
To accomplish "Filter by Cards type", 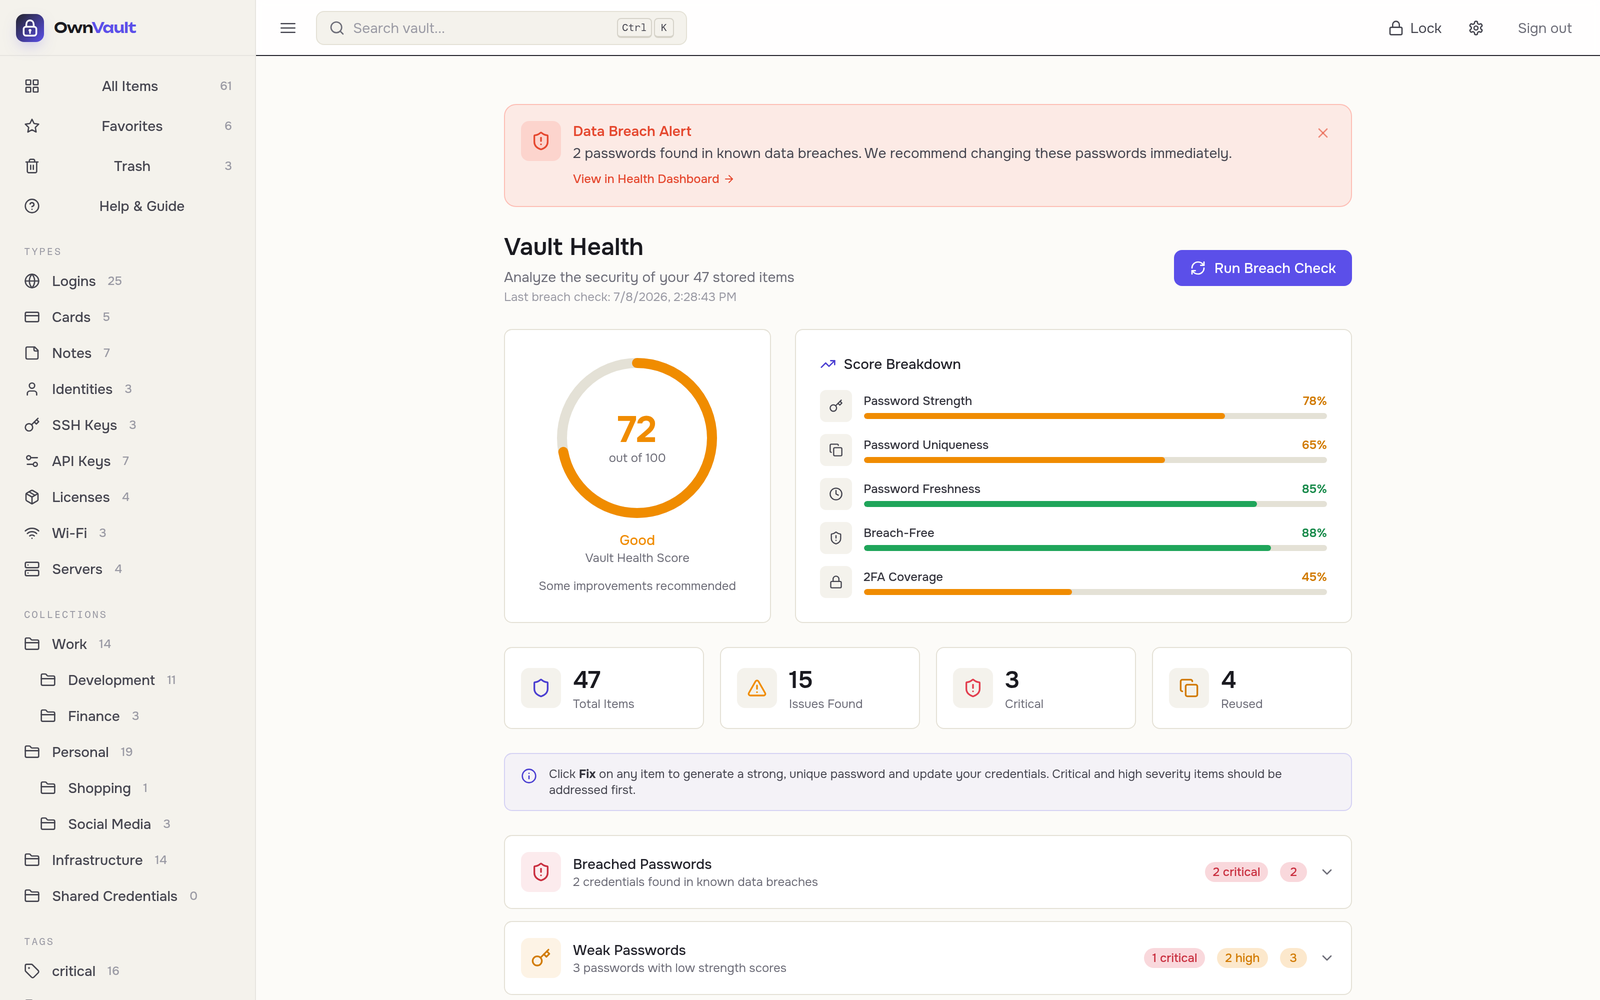I will pos(128,317).
